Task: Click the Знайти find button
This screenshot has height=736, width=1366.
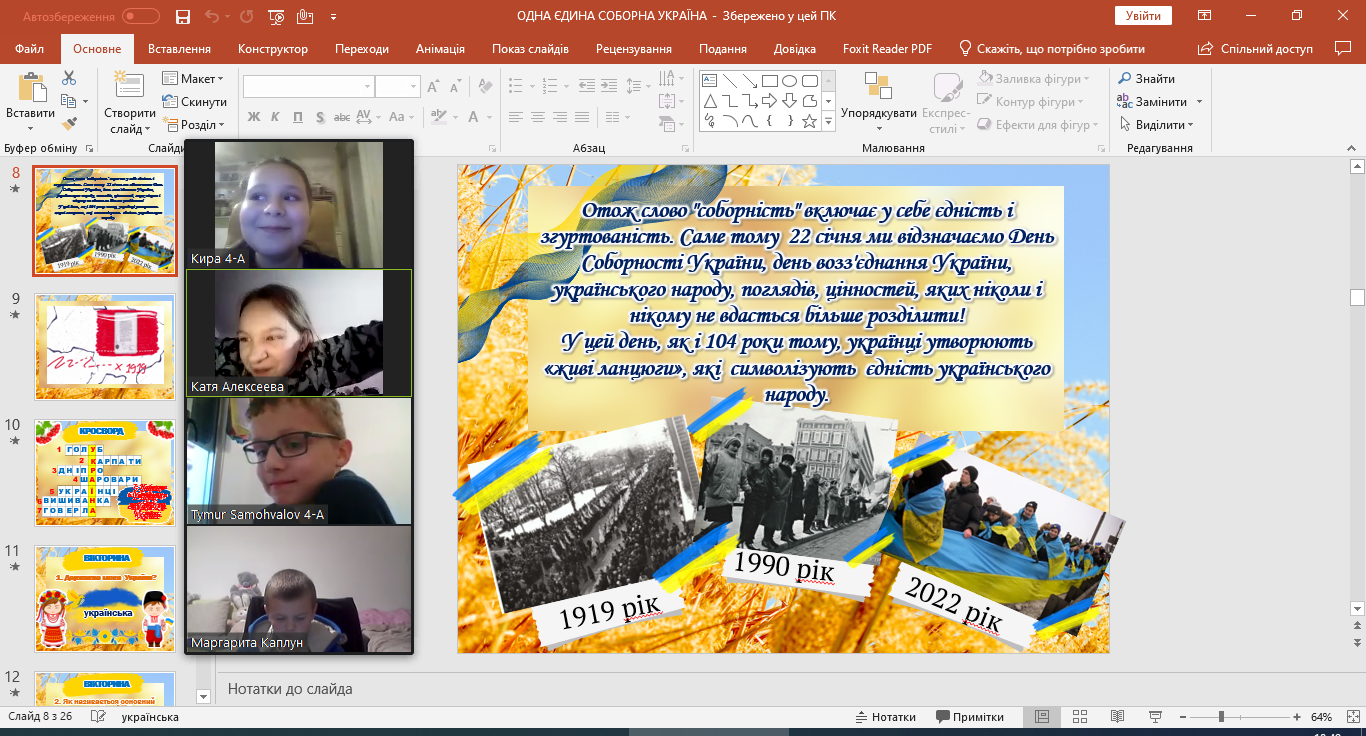Action: [x=1146, y=78]
